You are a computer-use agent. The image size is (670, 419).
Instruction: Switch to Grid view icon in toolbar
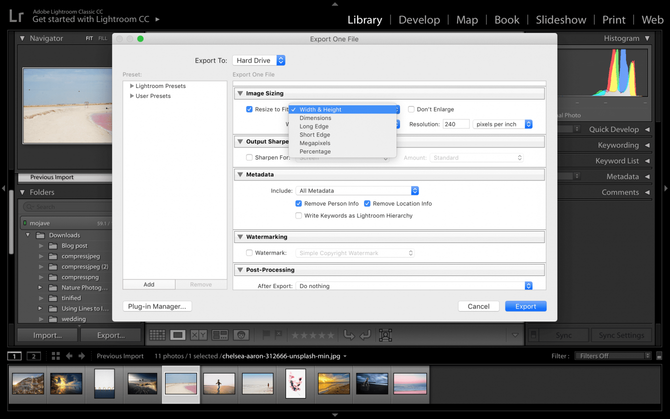point(157,335)
